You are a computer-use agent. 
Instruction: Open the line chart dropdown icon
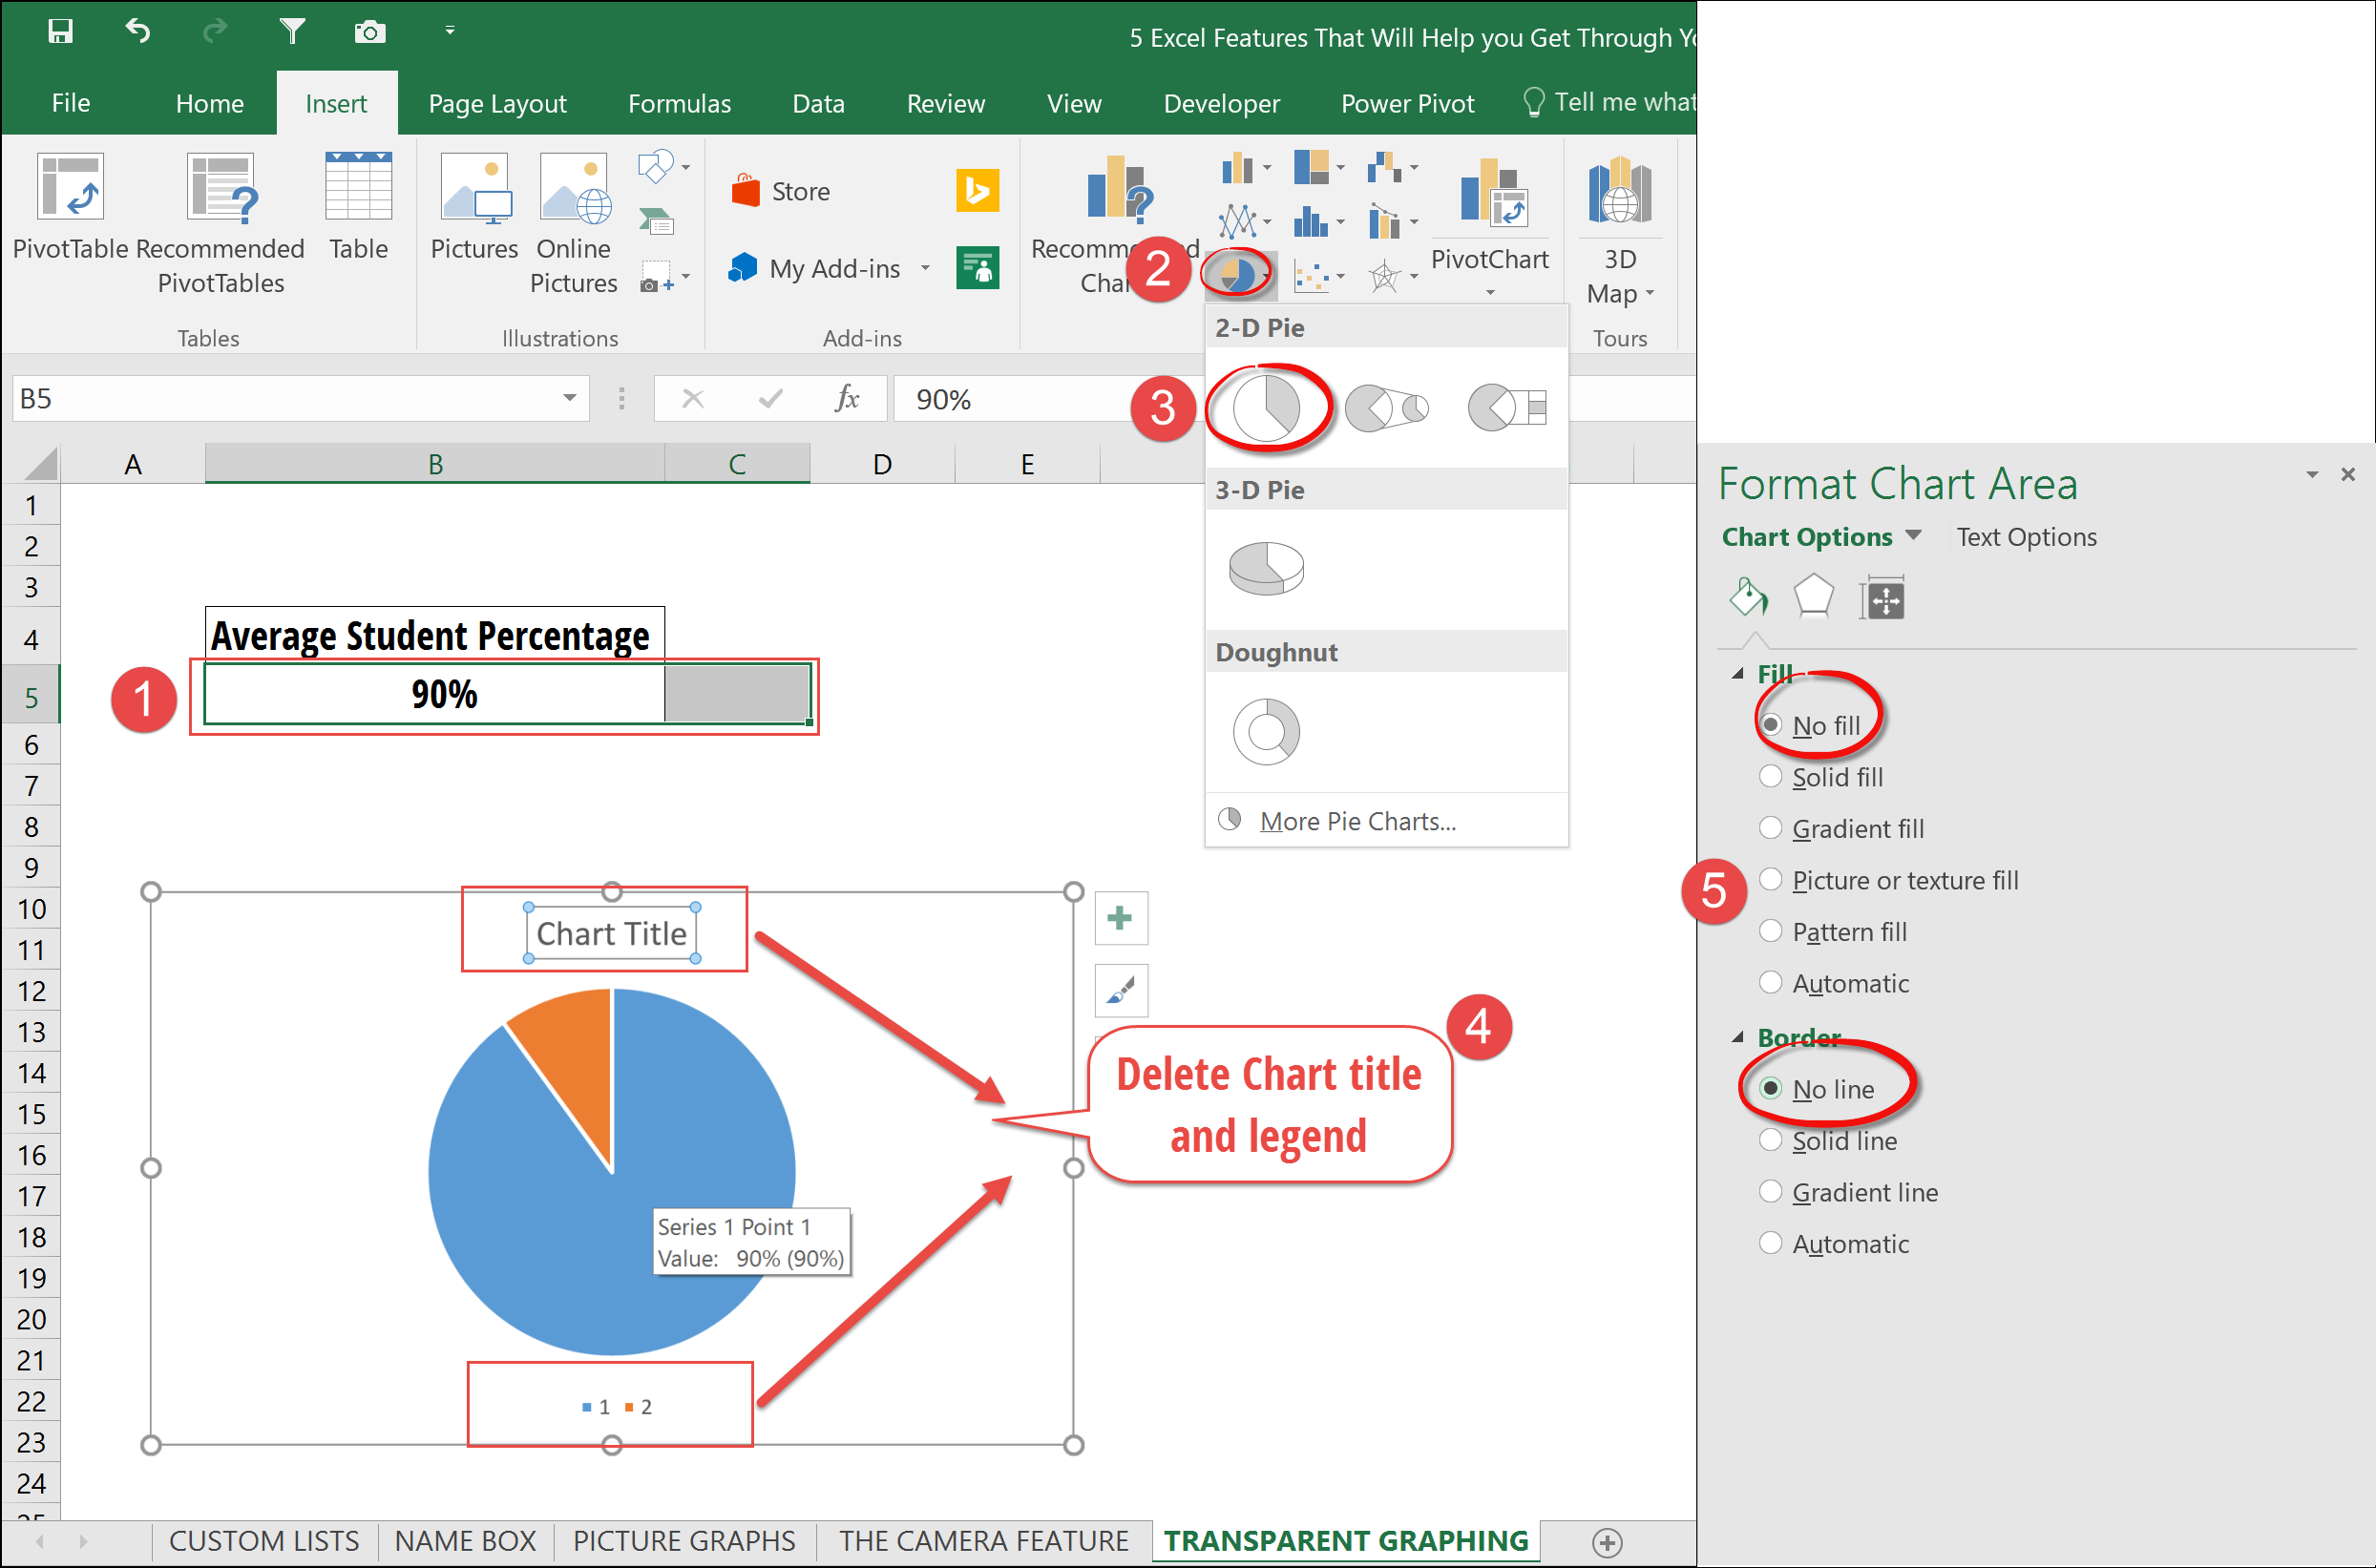coord(1246,221)
